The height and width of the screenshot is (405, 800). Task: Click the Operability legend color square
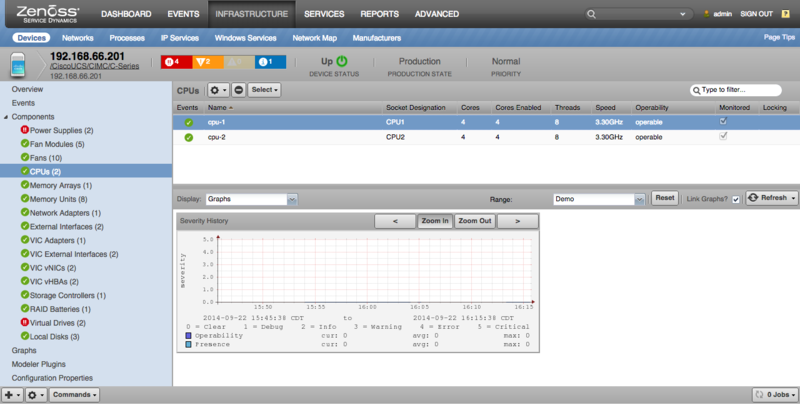188,336
